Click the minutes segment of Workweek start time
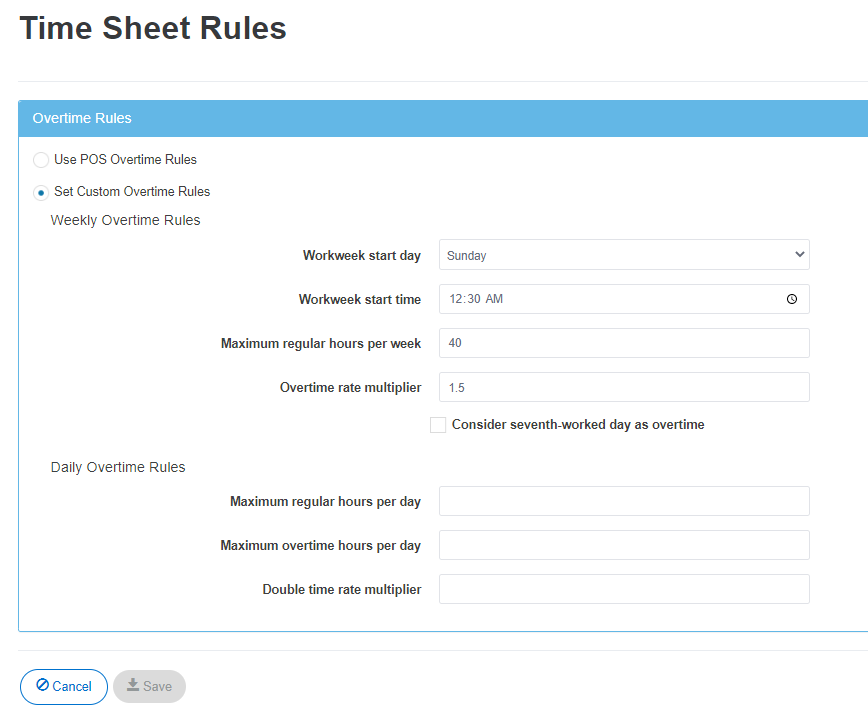 tap(474, 299)
